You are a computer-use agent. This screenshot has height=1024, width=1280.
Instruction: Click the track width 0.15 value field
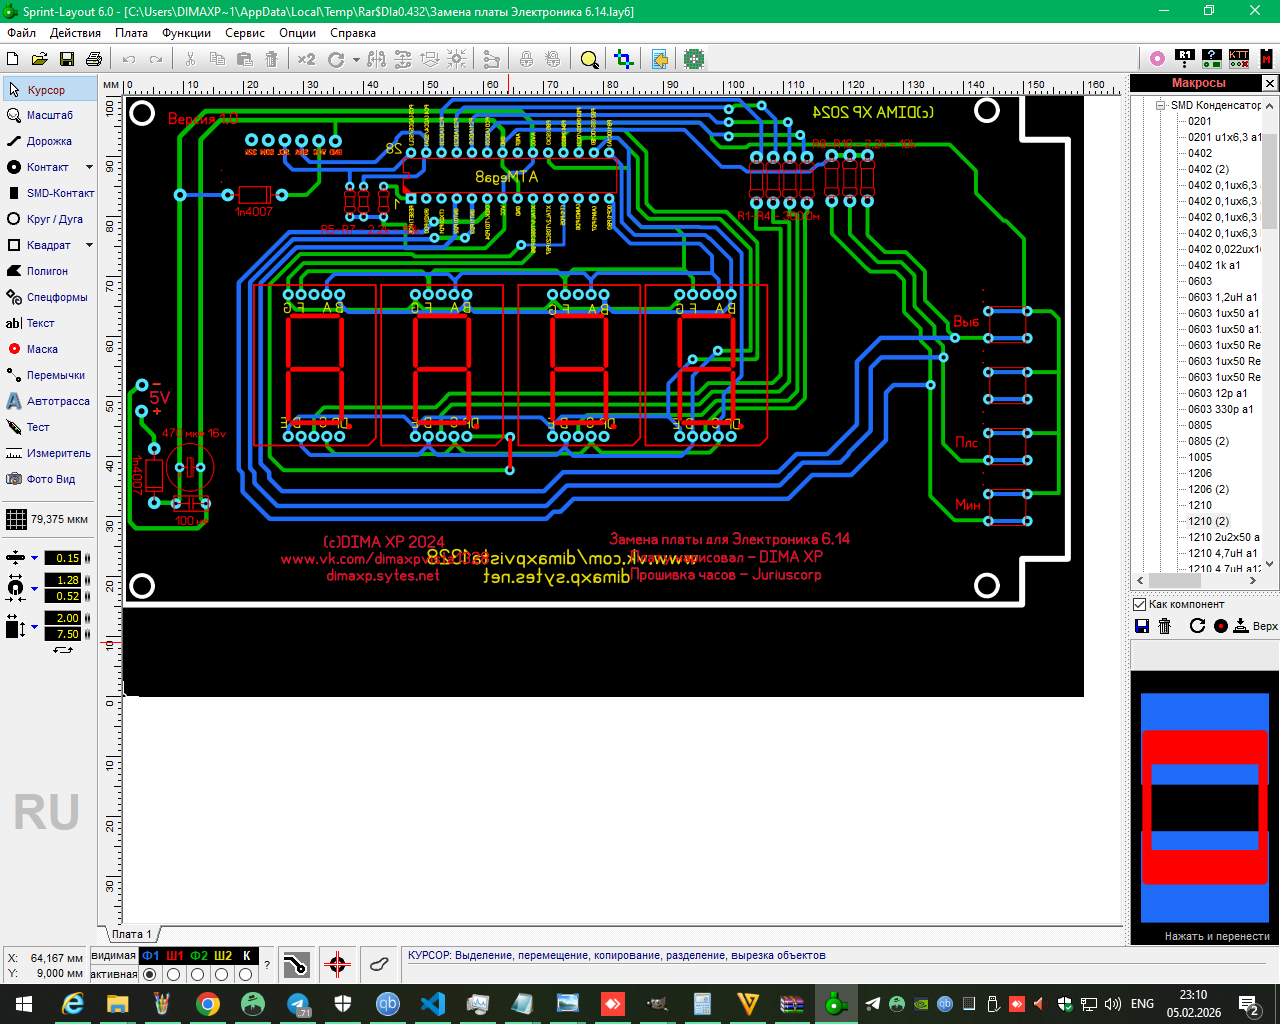click(x=67, y=558)
